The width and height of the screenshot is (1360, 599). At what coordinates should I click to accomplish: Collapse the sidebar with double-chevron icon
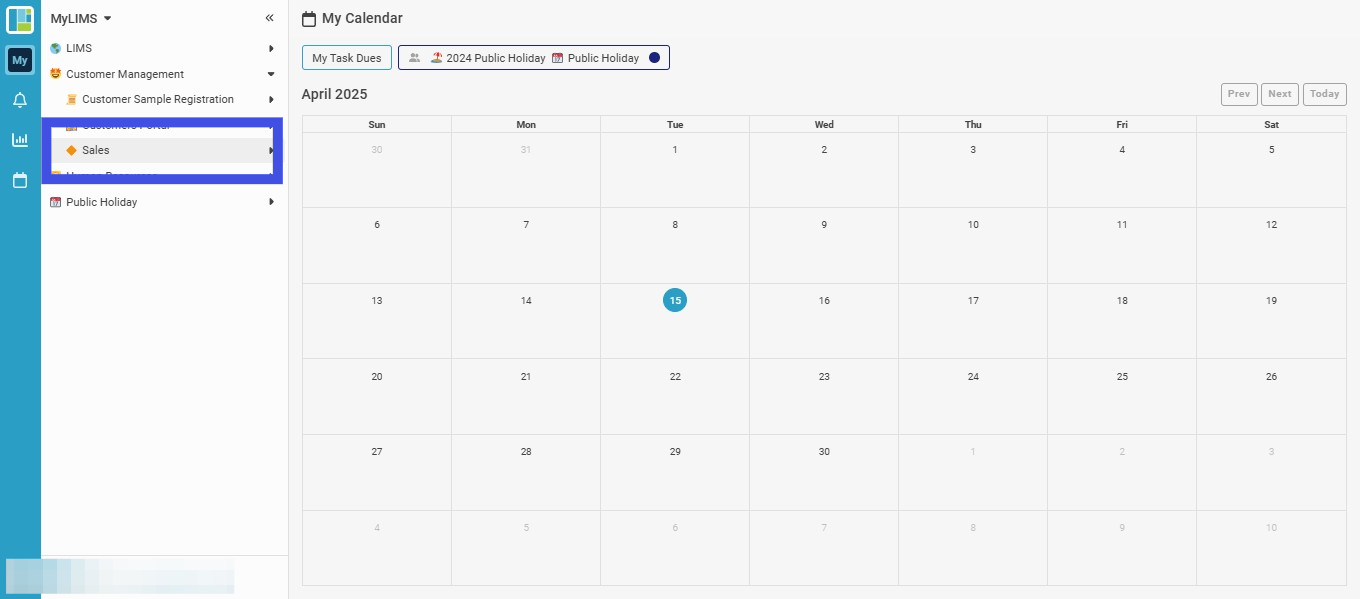(269, 18)
